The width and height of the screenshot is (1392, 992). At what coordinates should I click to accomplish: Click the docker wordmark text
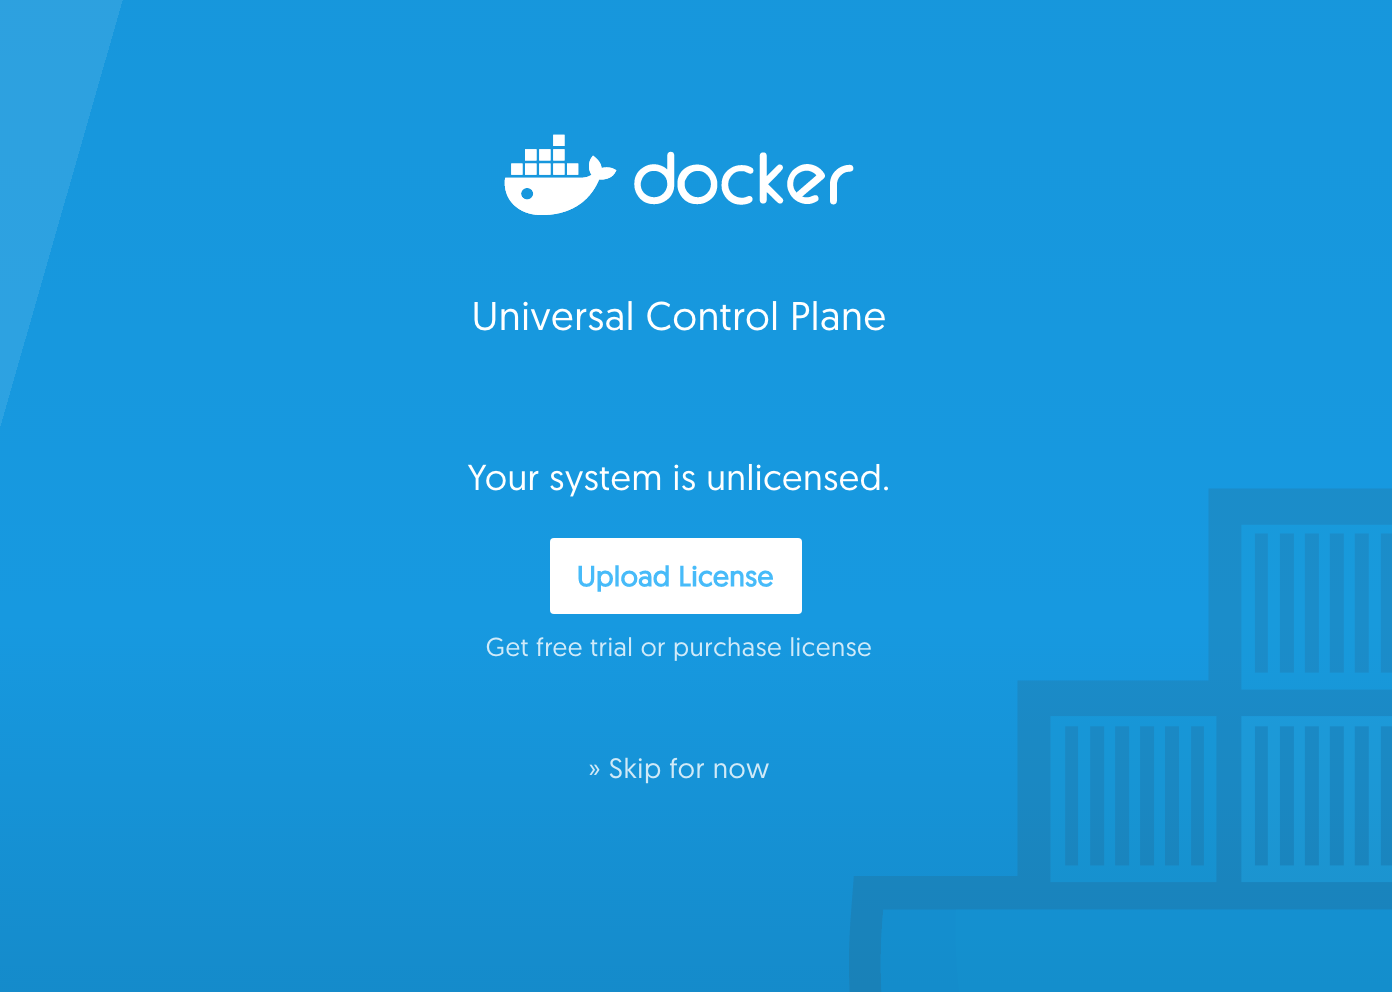pyautogui.click(x=743, y=179)
